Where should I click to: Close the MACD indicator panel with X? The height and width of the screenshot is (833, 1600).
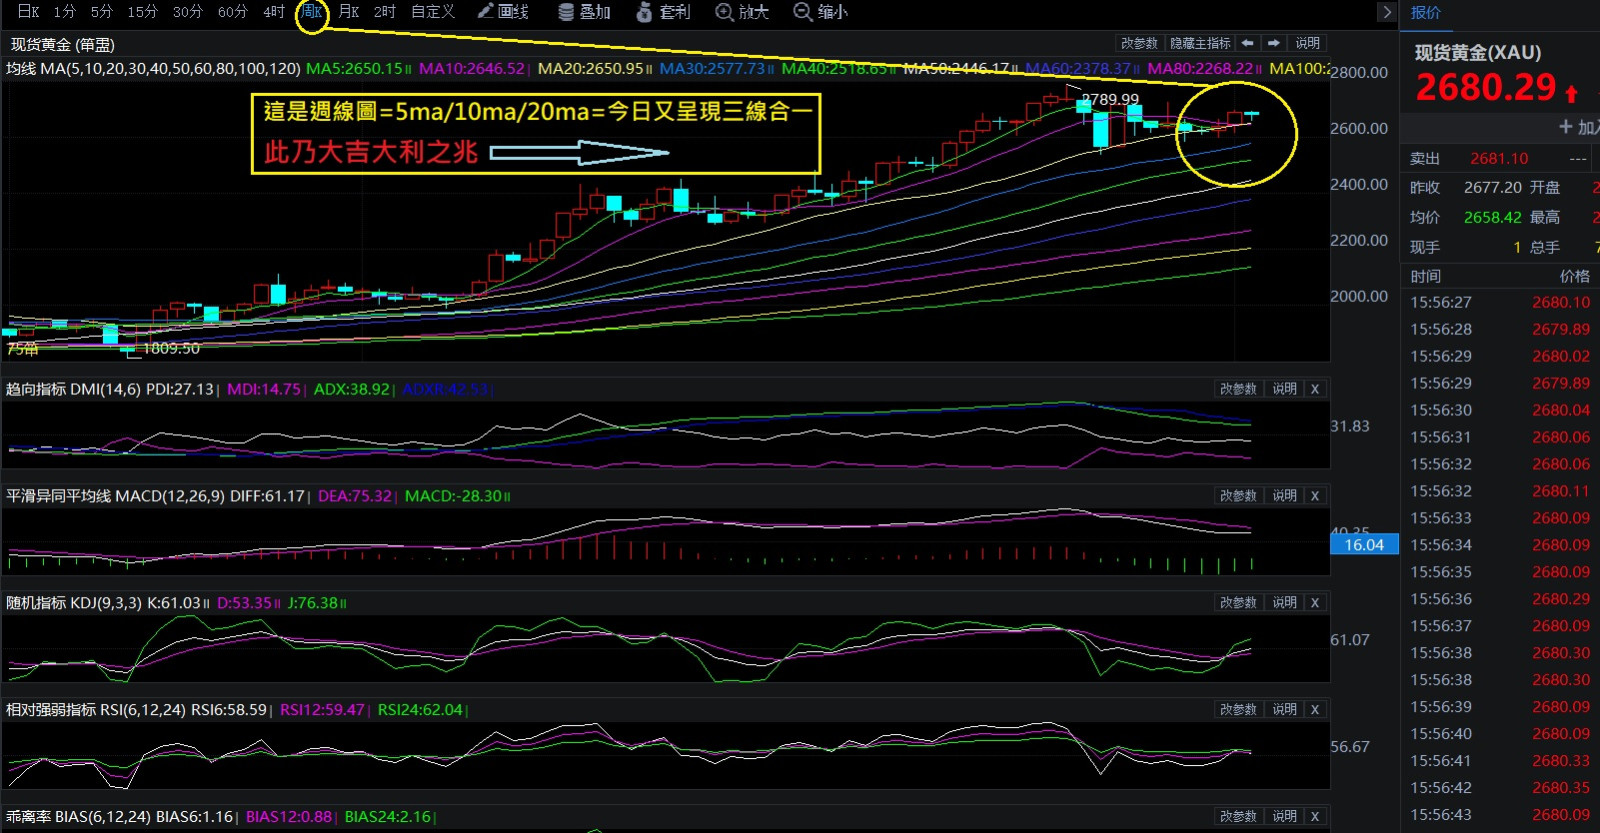point(1315,496)
